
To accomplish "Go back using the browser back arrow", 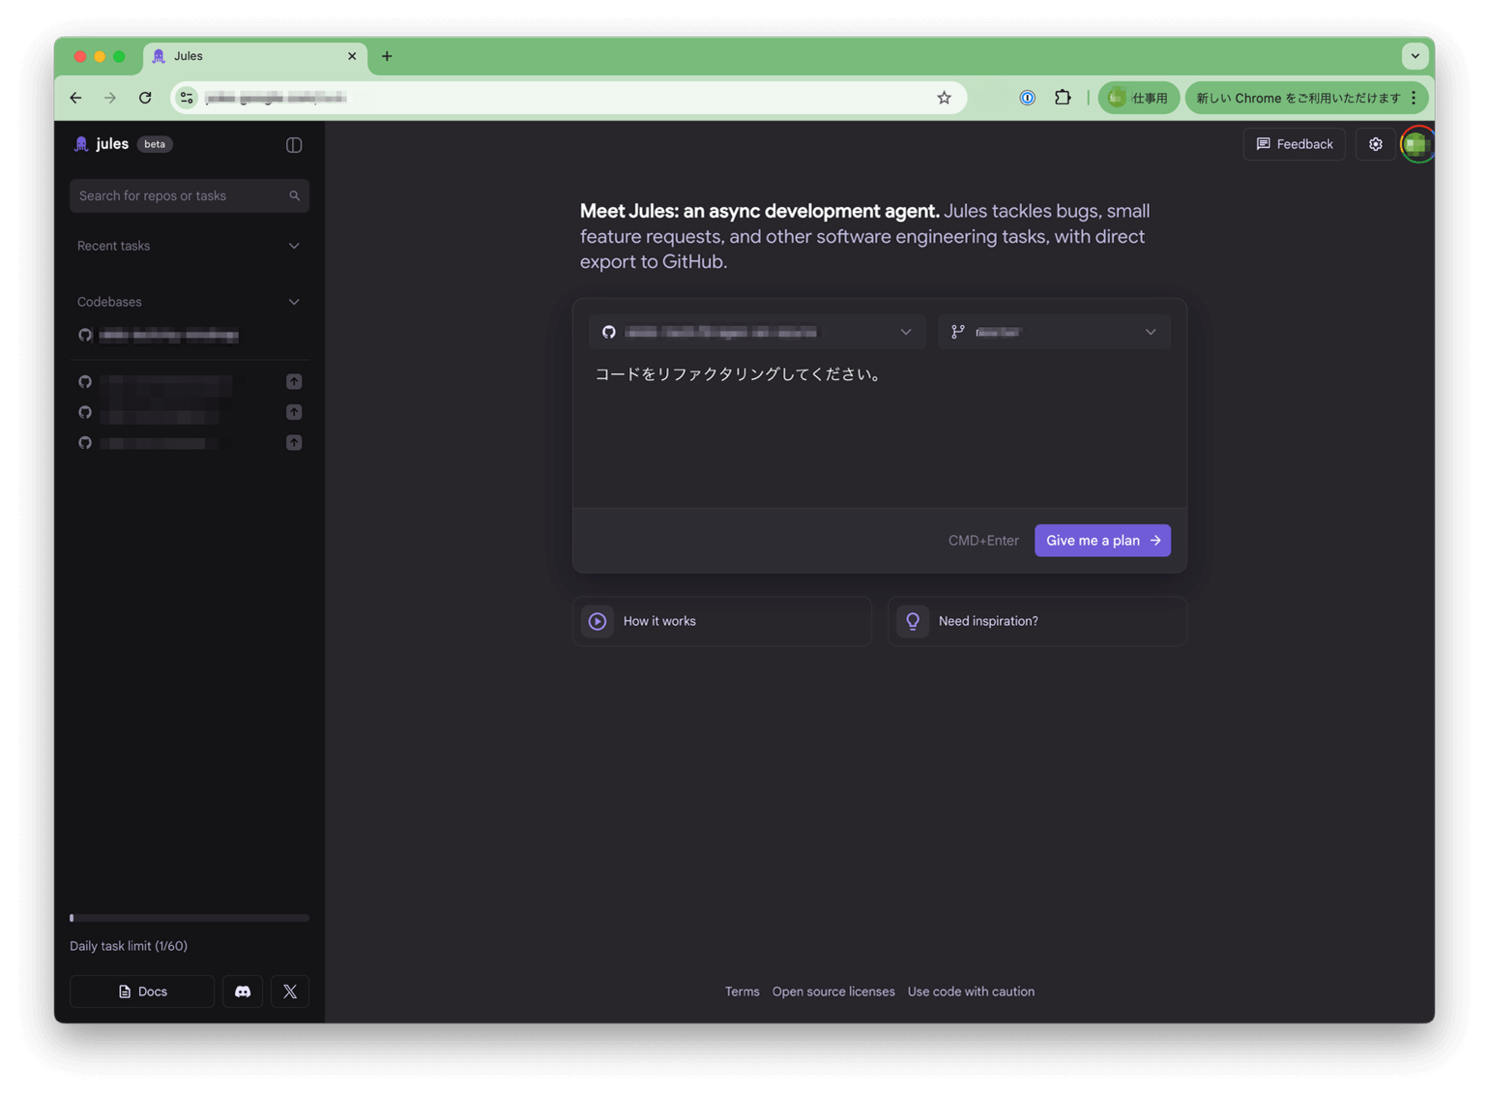I will 76,97.
